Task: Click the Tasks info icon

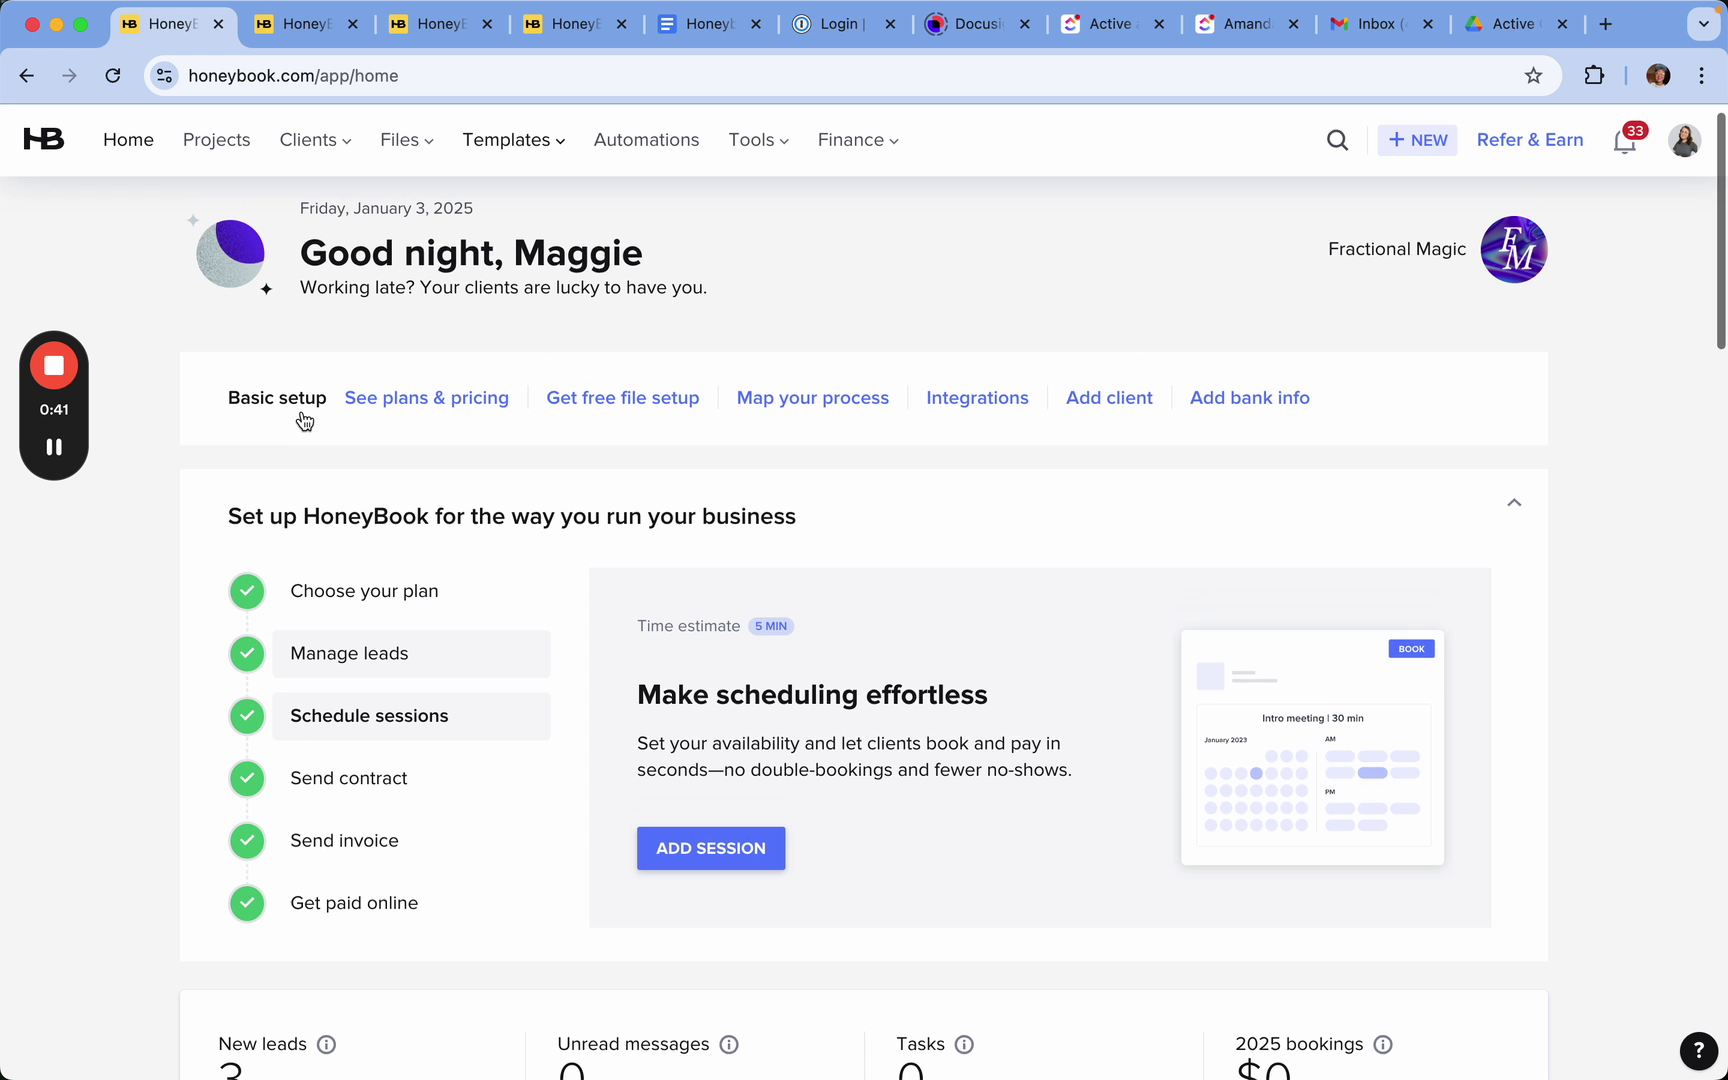Action: point(964,1044)
